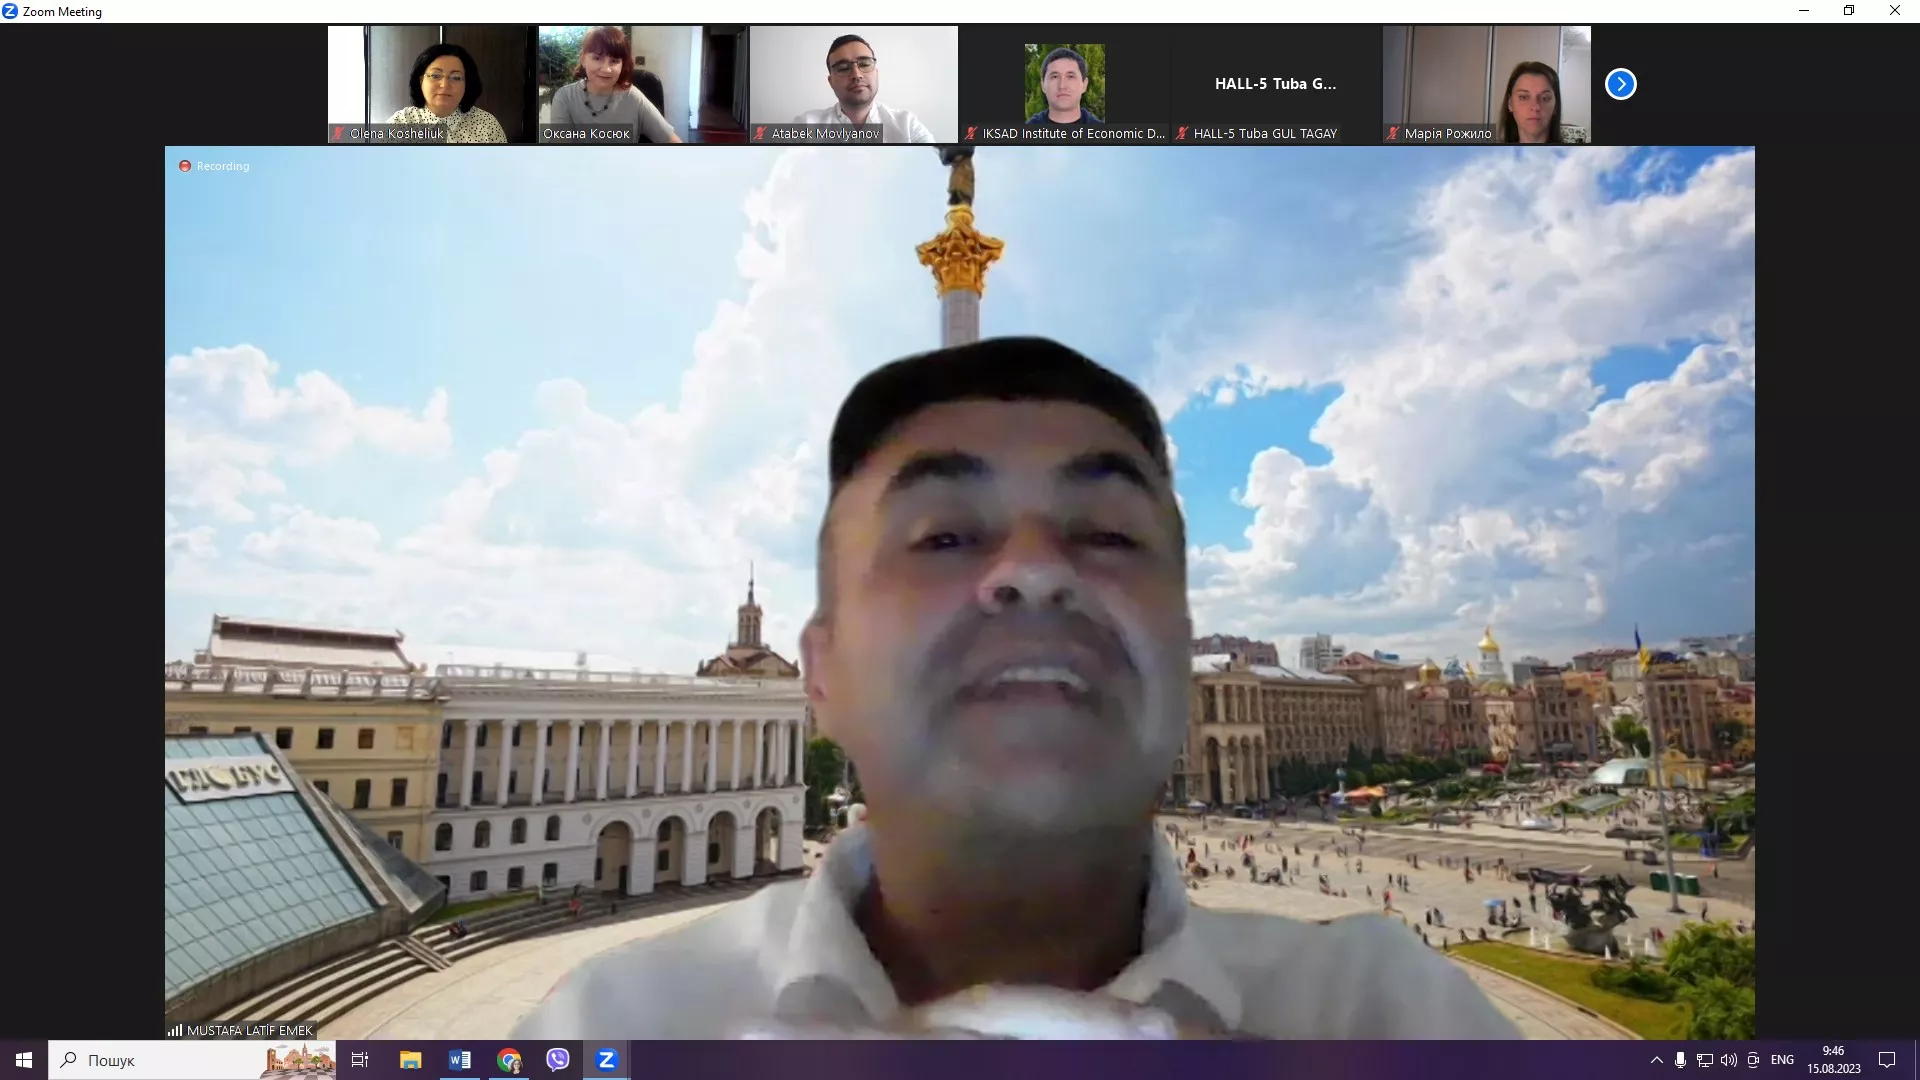The width and height of the screenshot is (1920, 1080).
Task: Select Atabek Movlyanov video thumbnail
Action: (853, 84)
